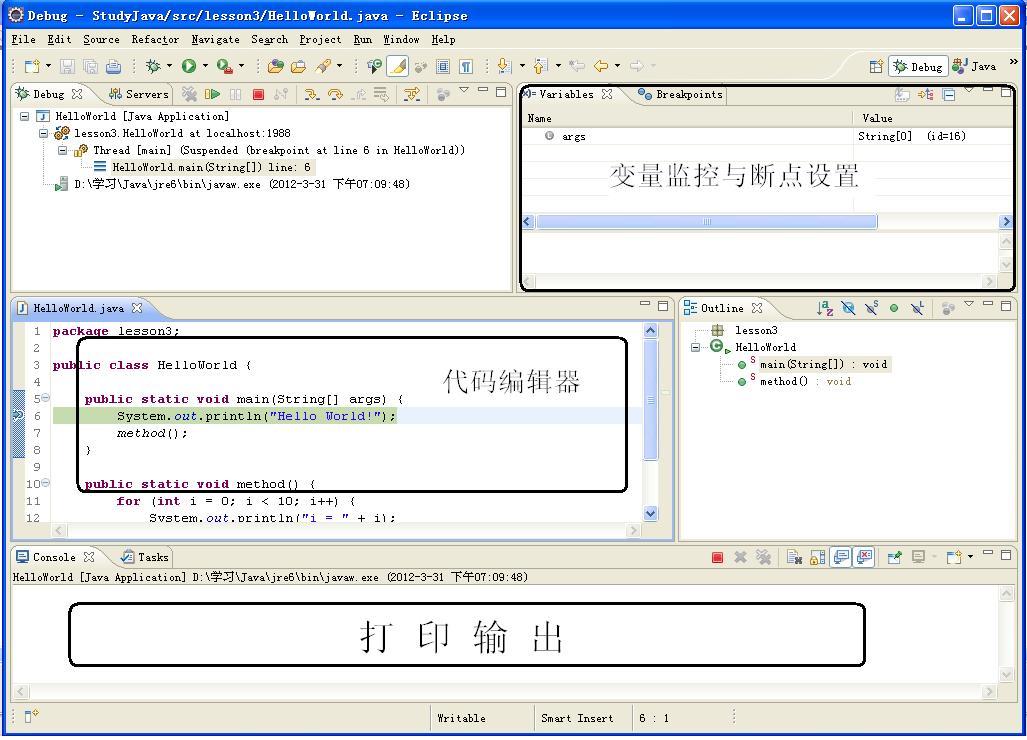Toggle Block Selection Mode icon
This screenshot has height=740, width=1027.
[443, 66]
